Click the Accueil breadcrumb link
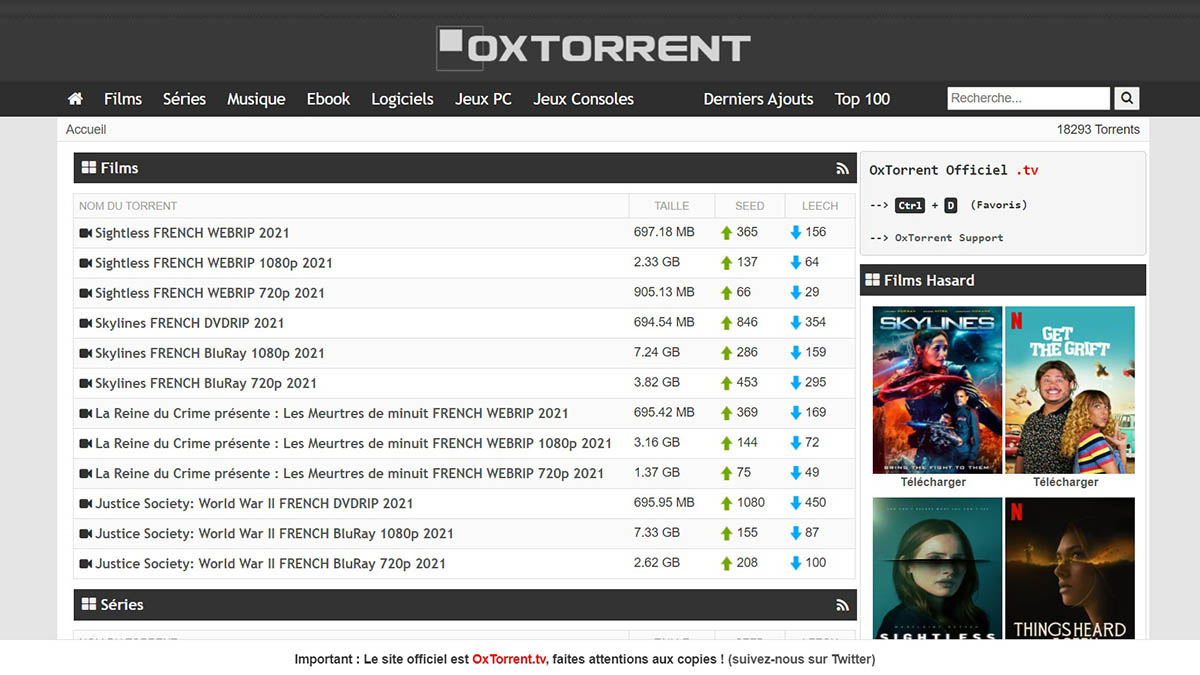Screen dimensions: 1200x675 [86, 129]
